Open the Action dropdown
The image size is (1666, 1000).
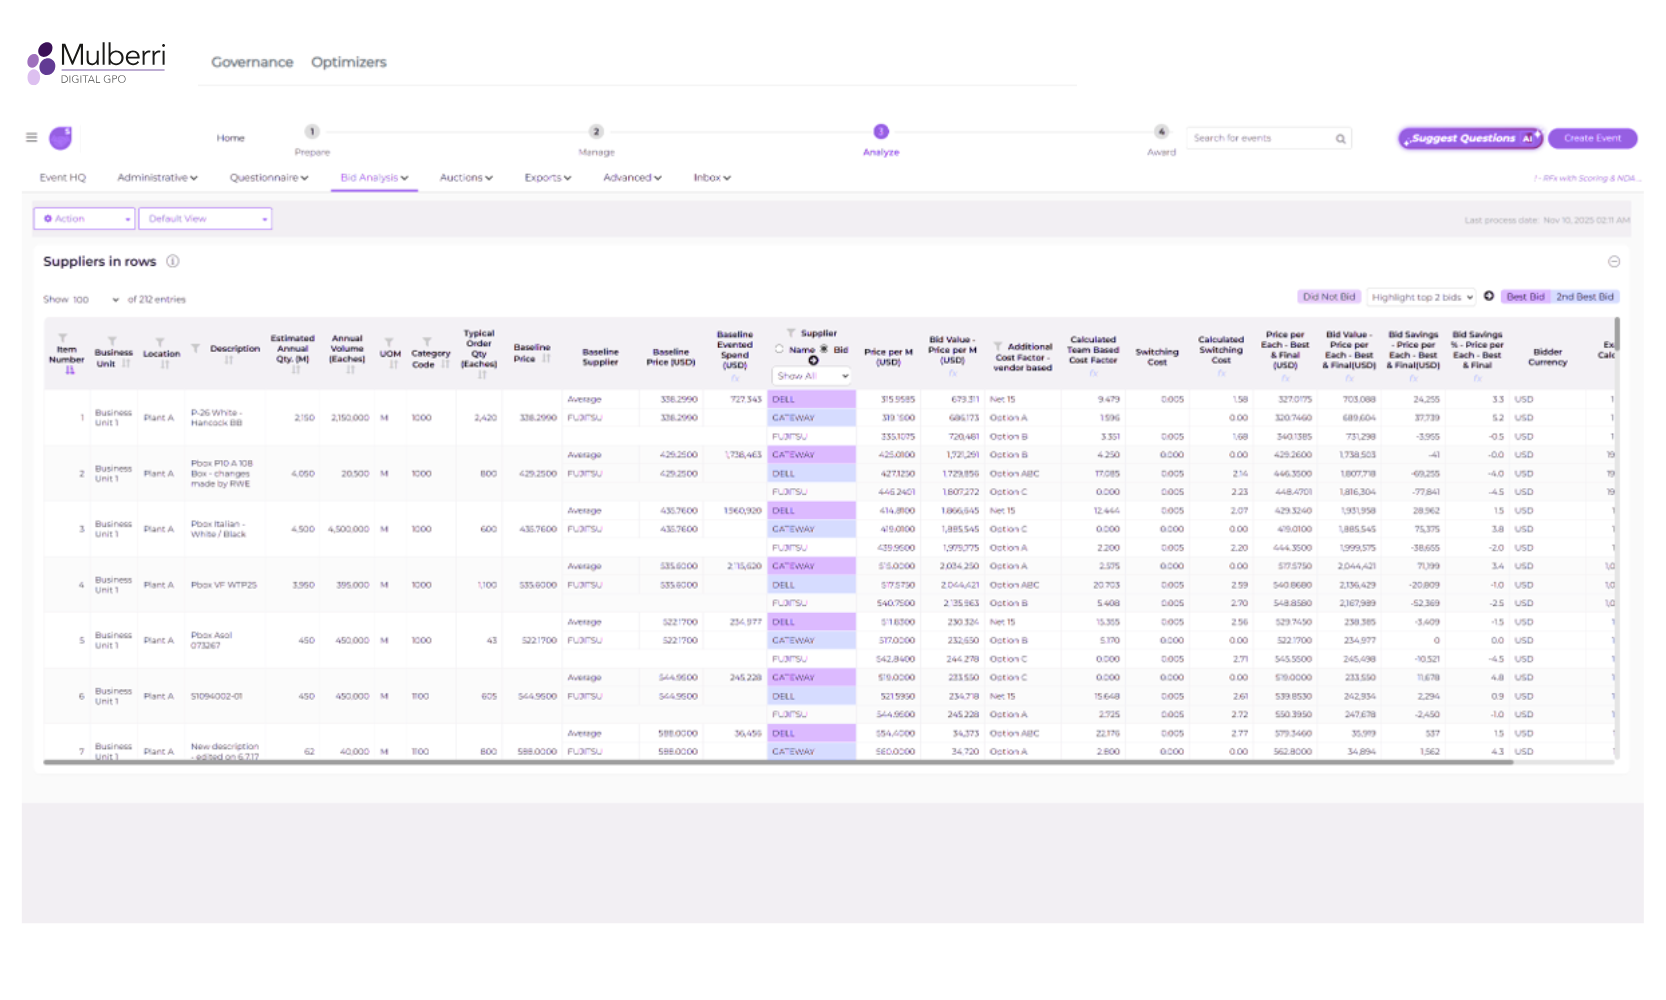click(x=84, y=218)
